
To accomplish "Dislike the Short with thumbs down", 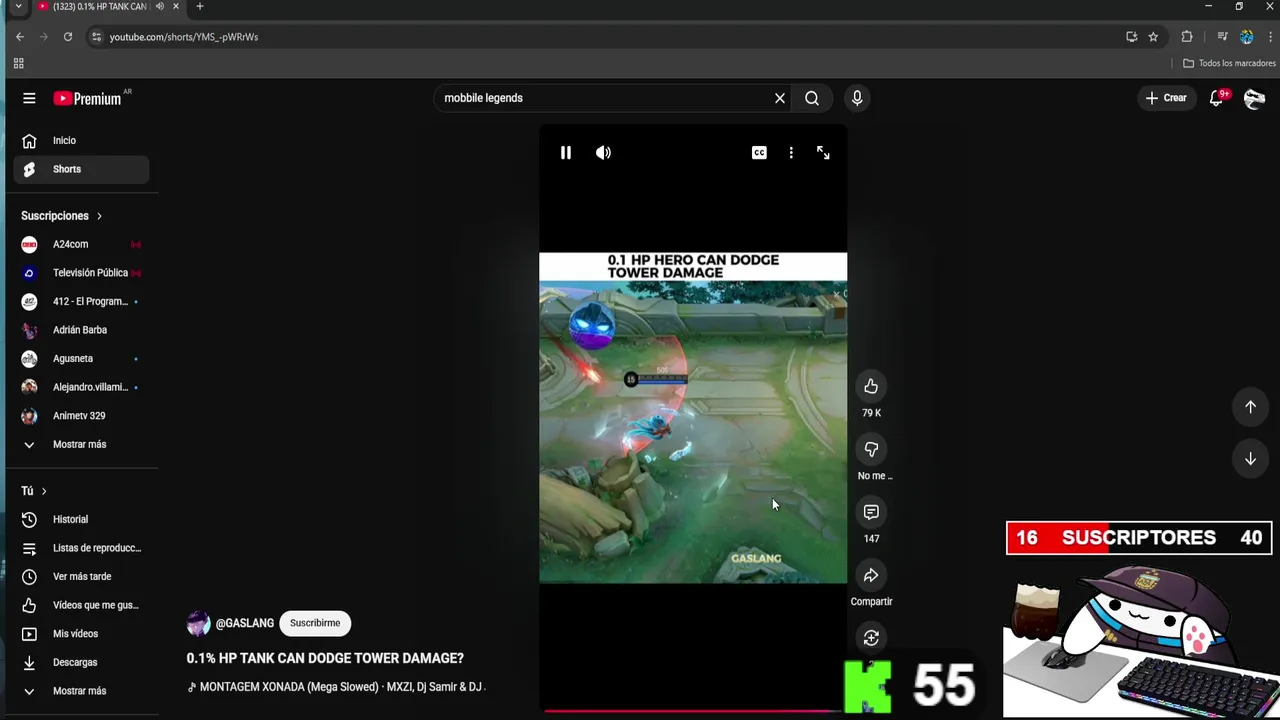I will tap(871, 450).
